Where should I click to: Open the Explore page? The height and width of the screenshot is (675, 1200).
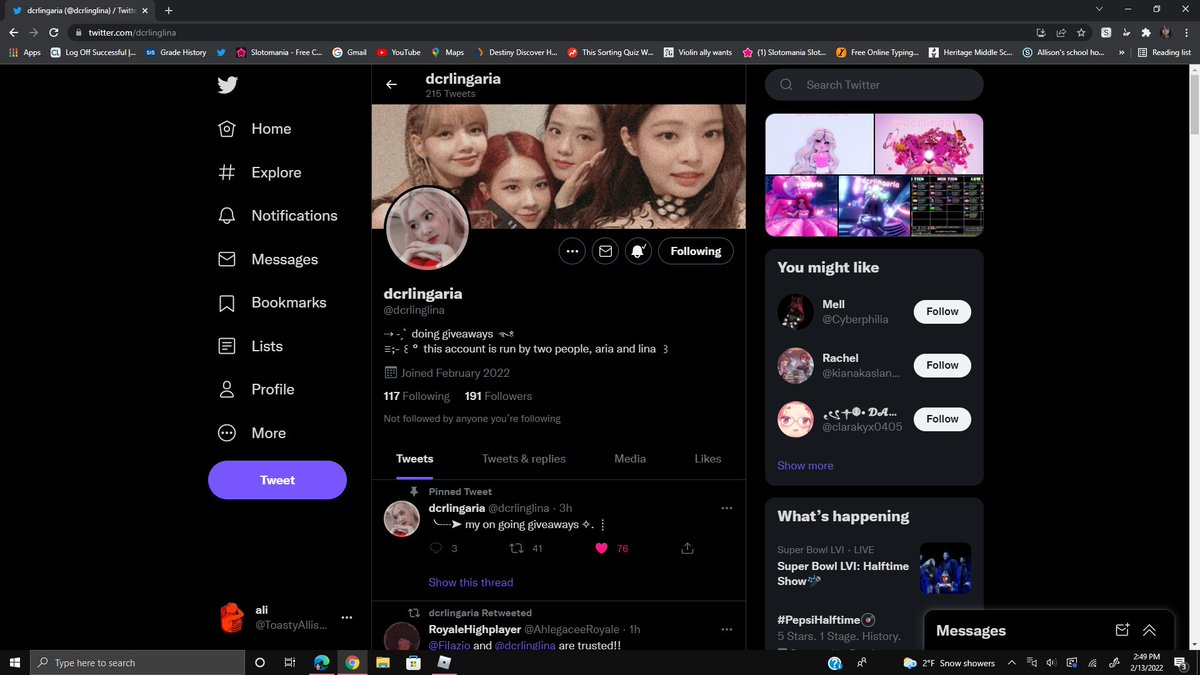[x=259, y=172]
